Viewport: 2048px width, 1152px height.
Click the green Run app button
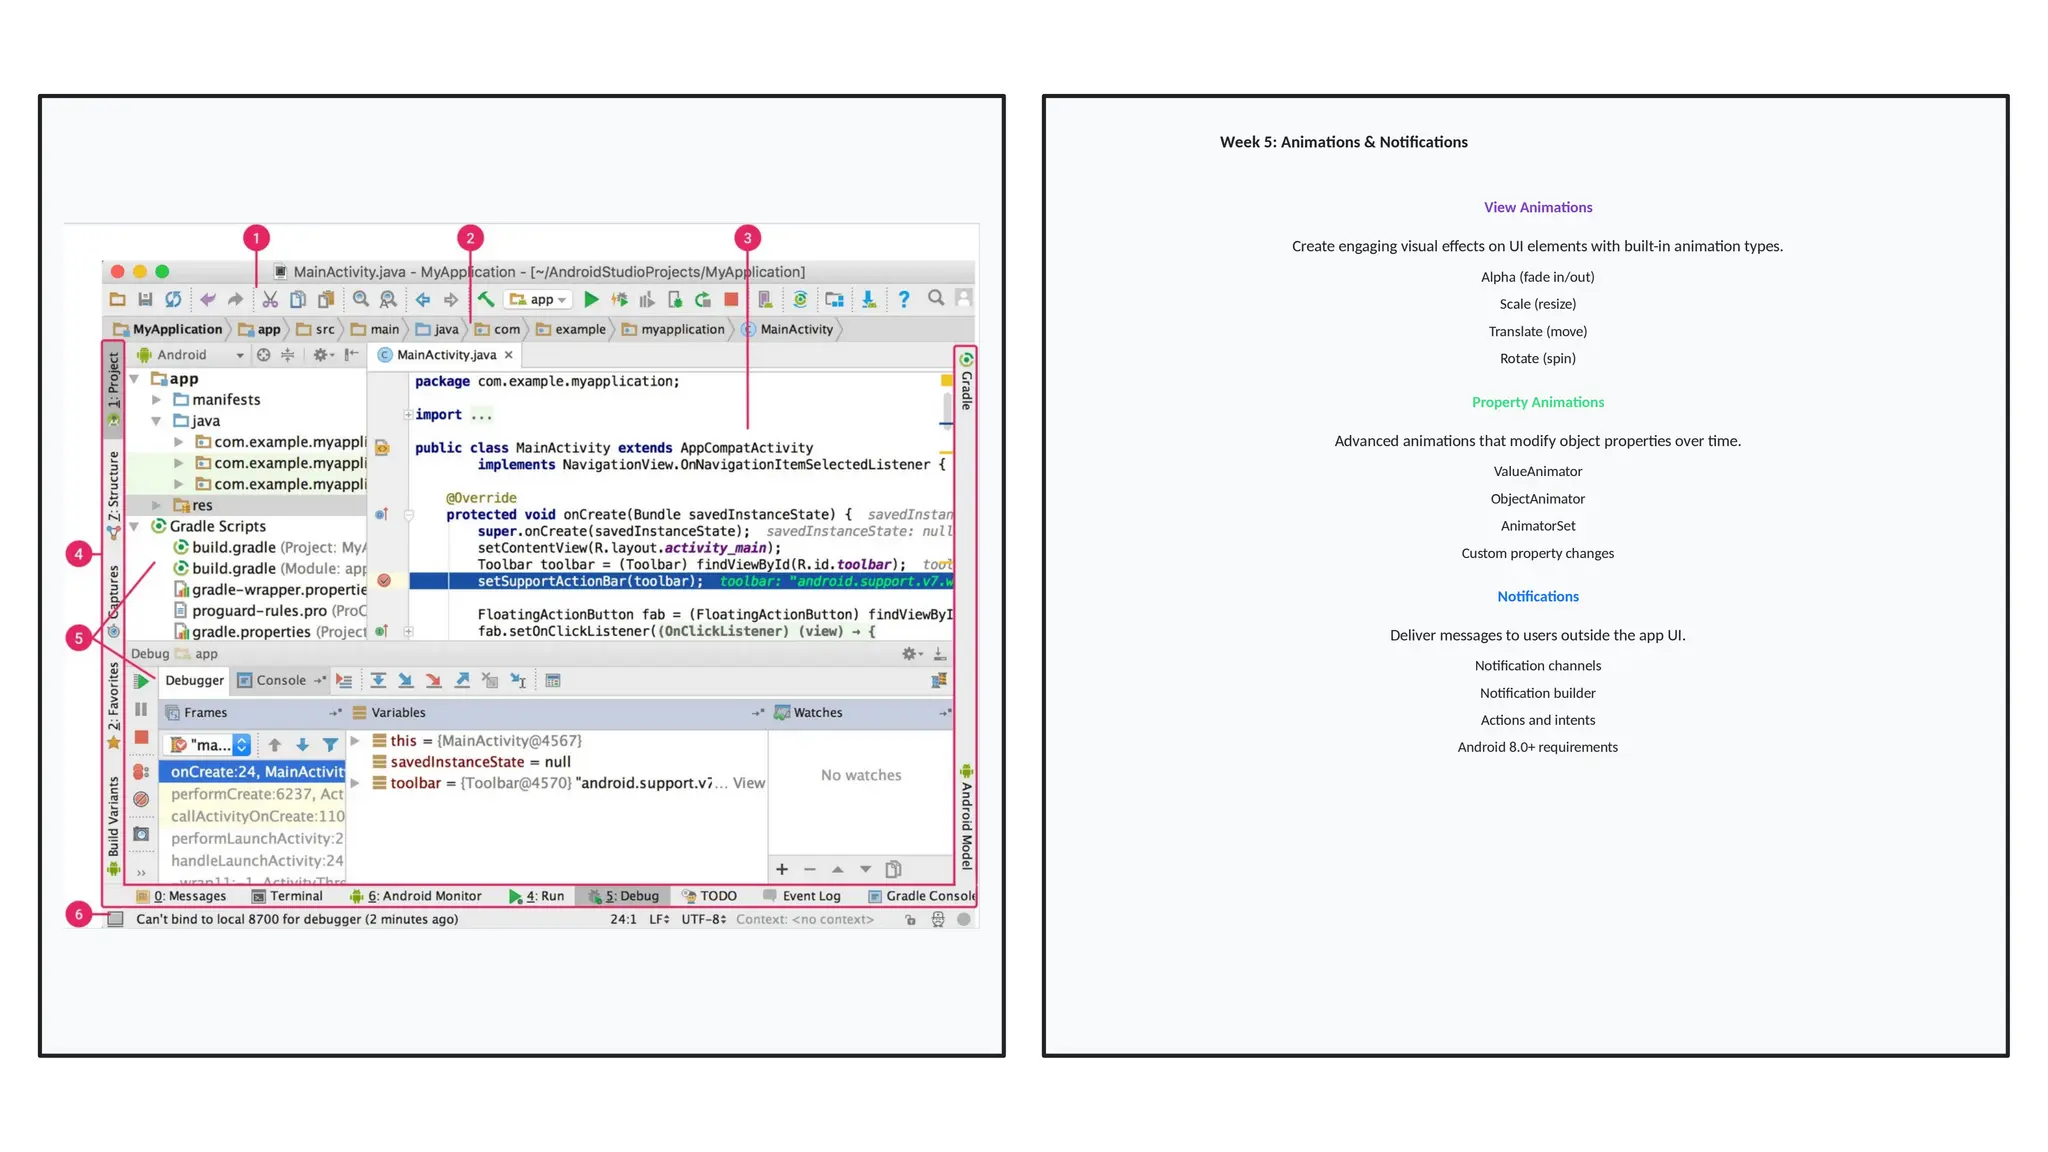(591, 299)
